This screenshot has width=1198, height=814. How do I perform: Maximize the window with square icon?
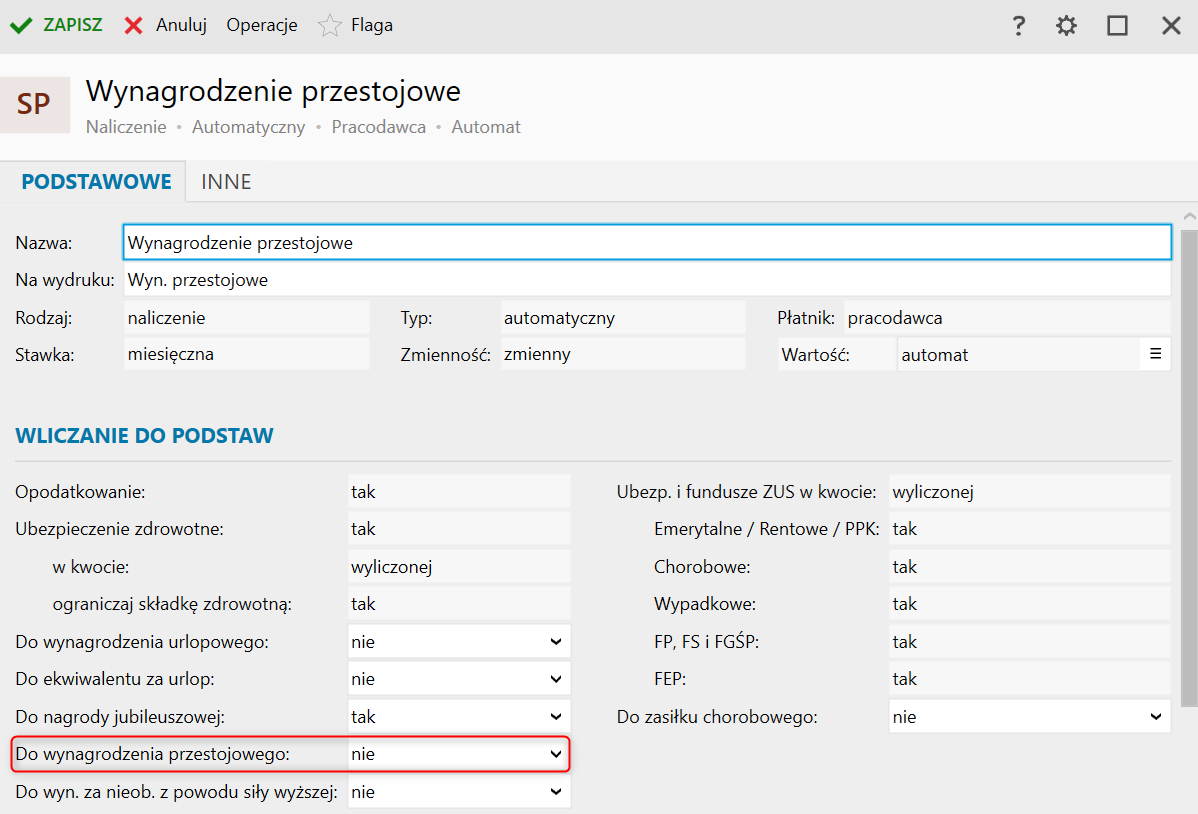click(1117, 25)
